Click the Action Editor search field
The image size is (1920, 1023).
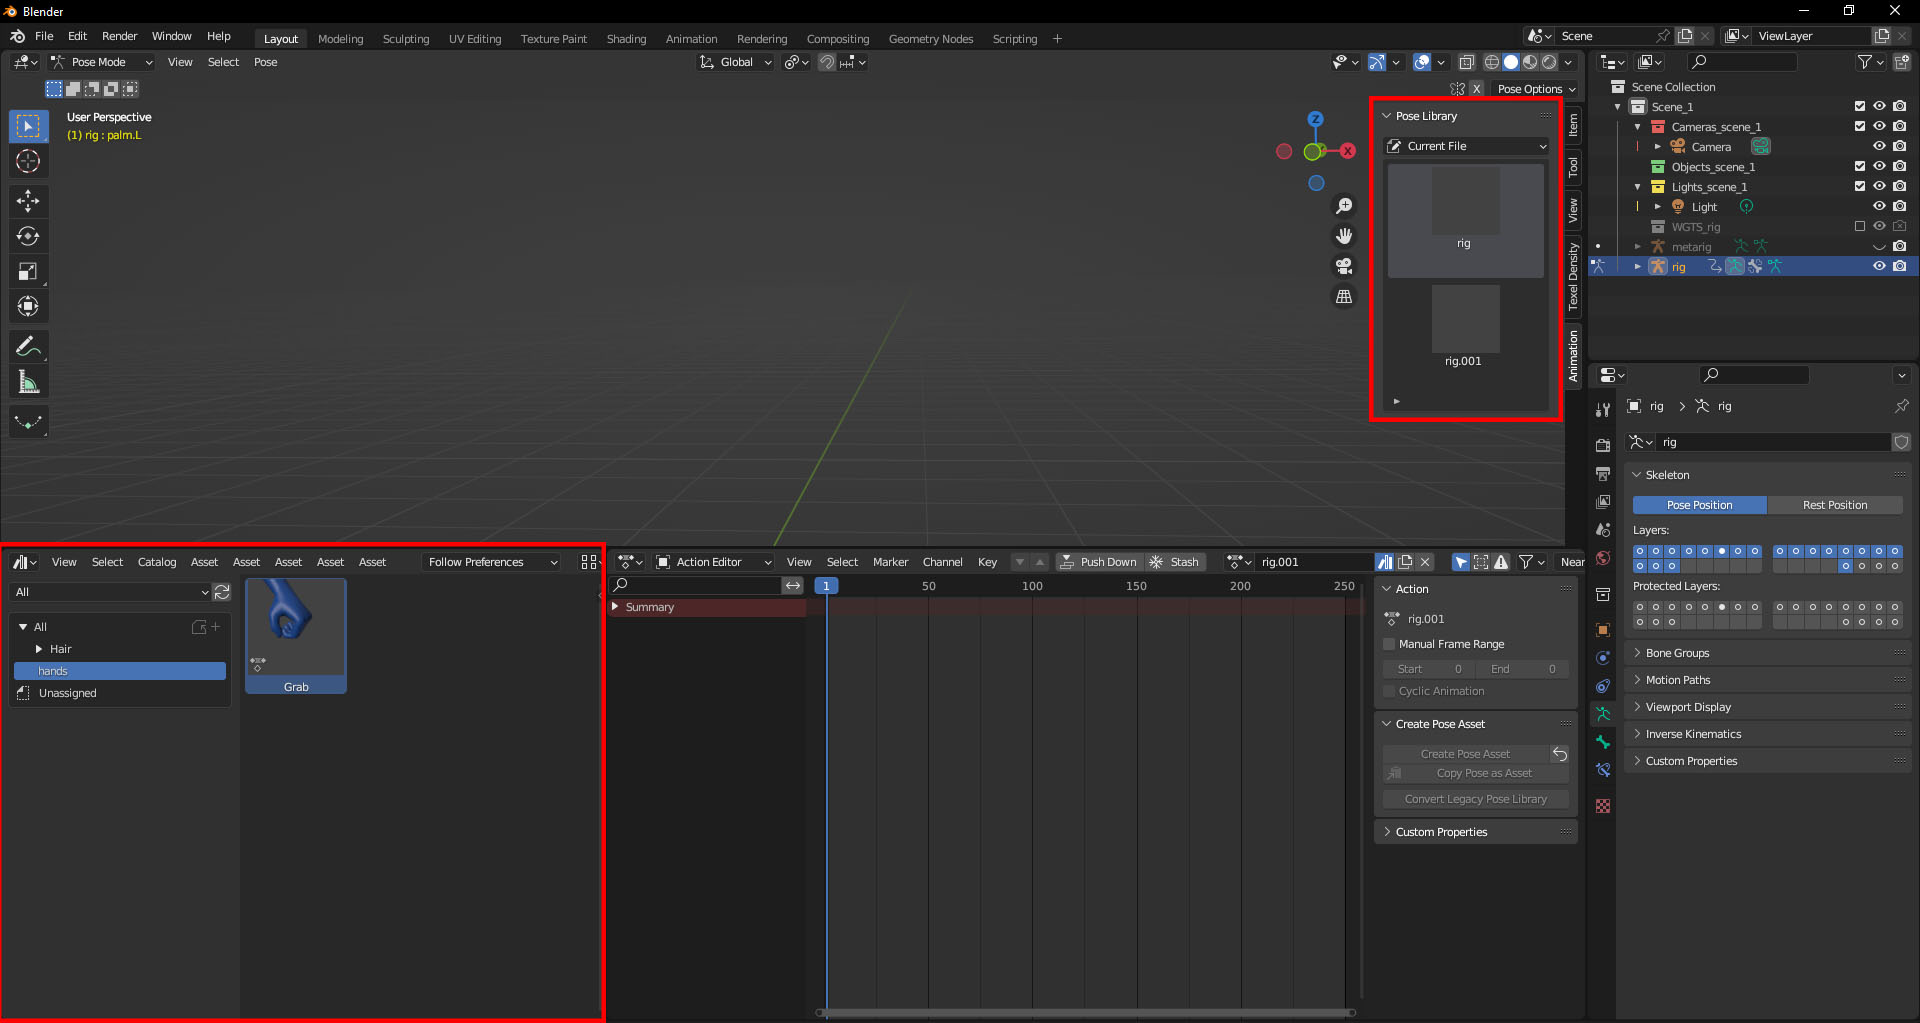(x=696, y=585)
